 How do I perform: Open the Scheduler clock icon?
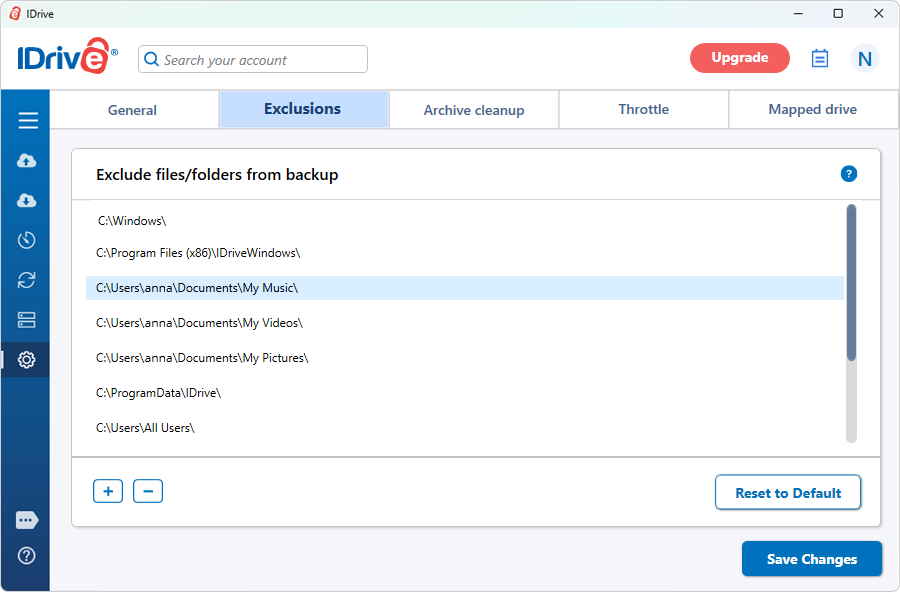pyautogui.click(x=27, y=240)
